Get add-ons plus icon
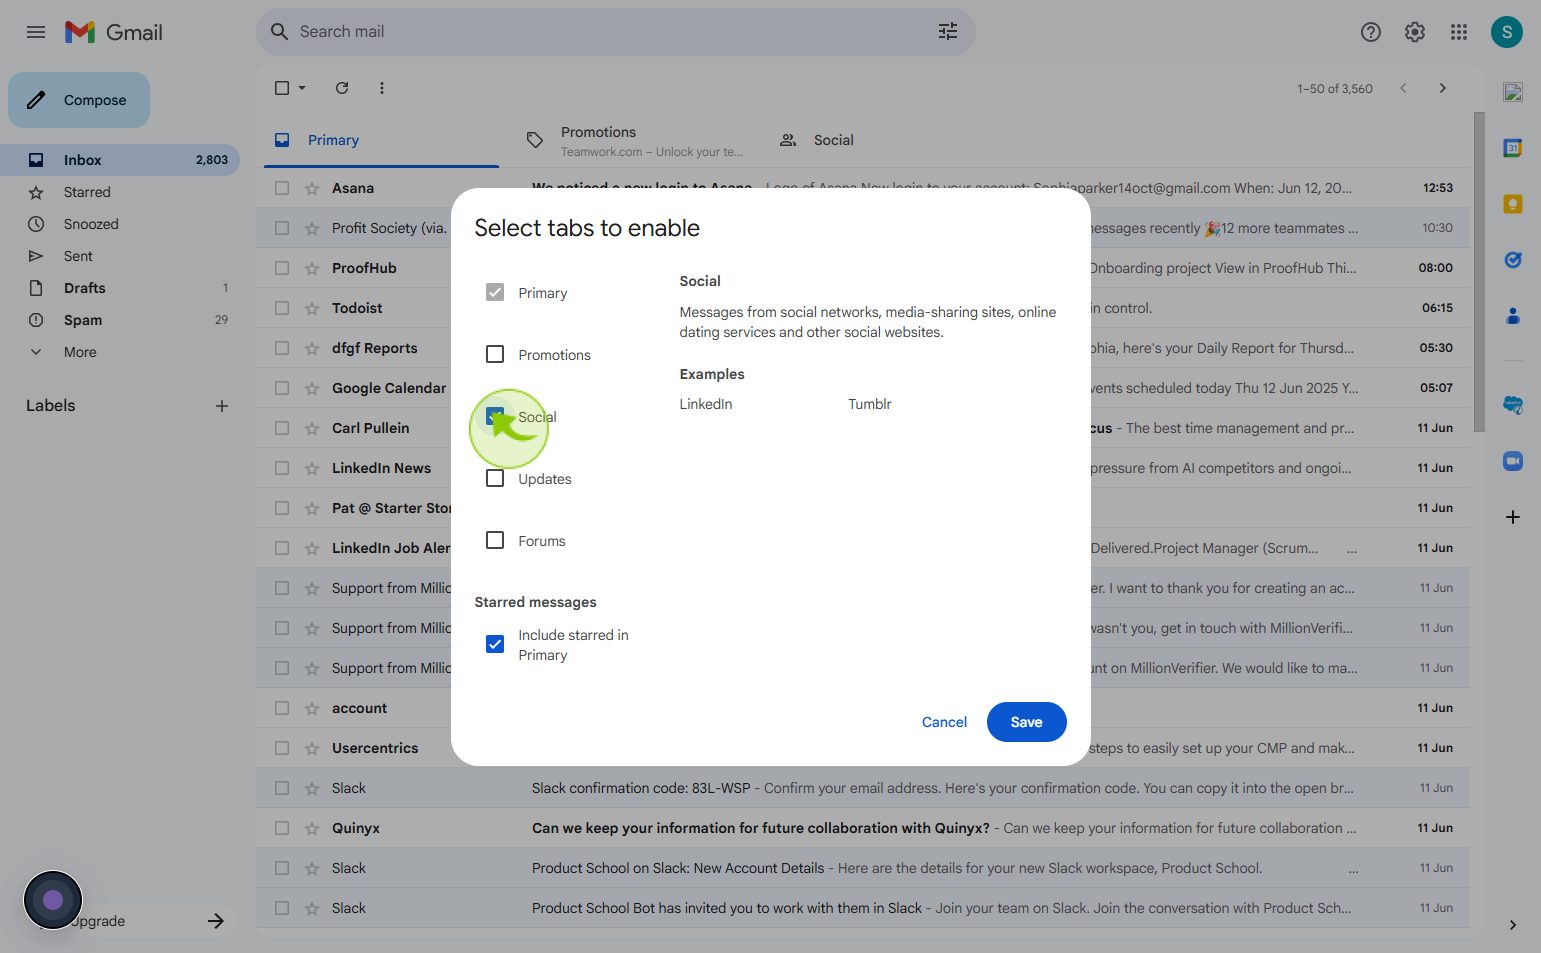The image size is (1541, 953). (x=1513, y=517)
